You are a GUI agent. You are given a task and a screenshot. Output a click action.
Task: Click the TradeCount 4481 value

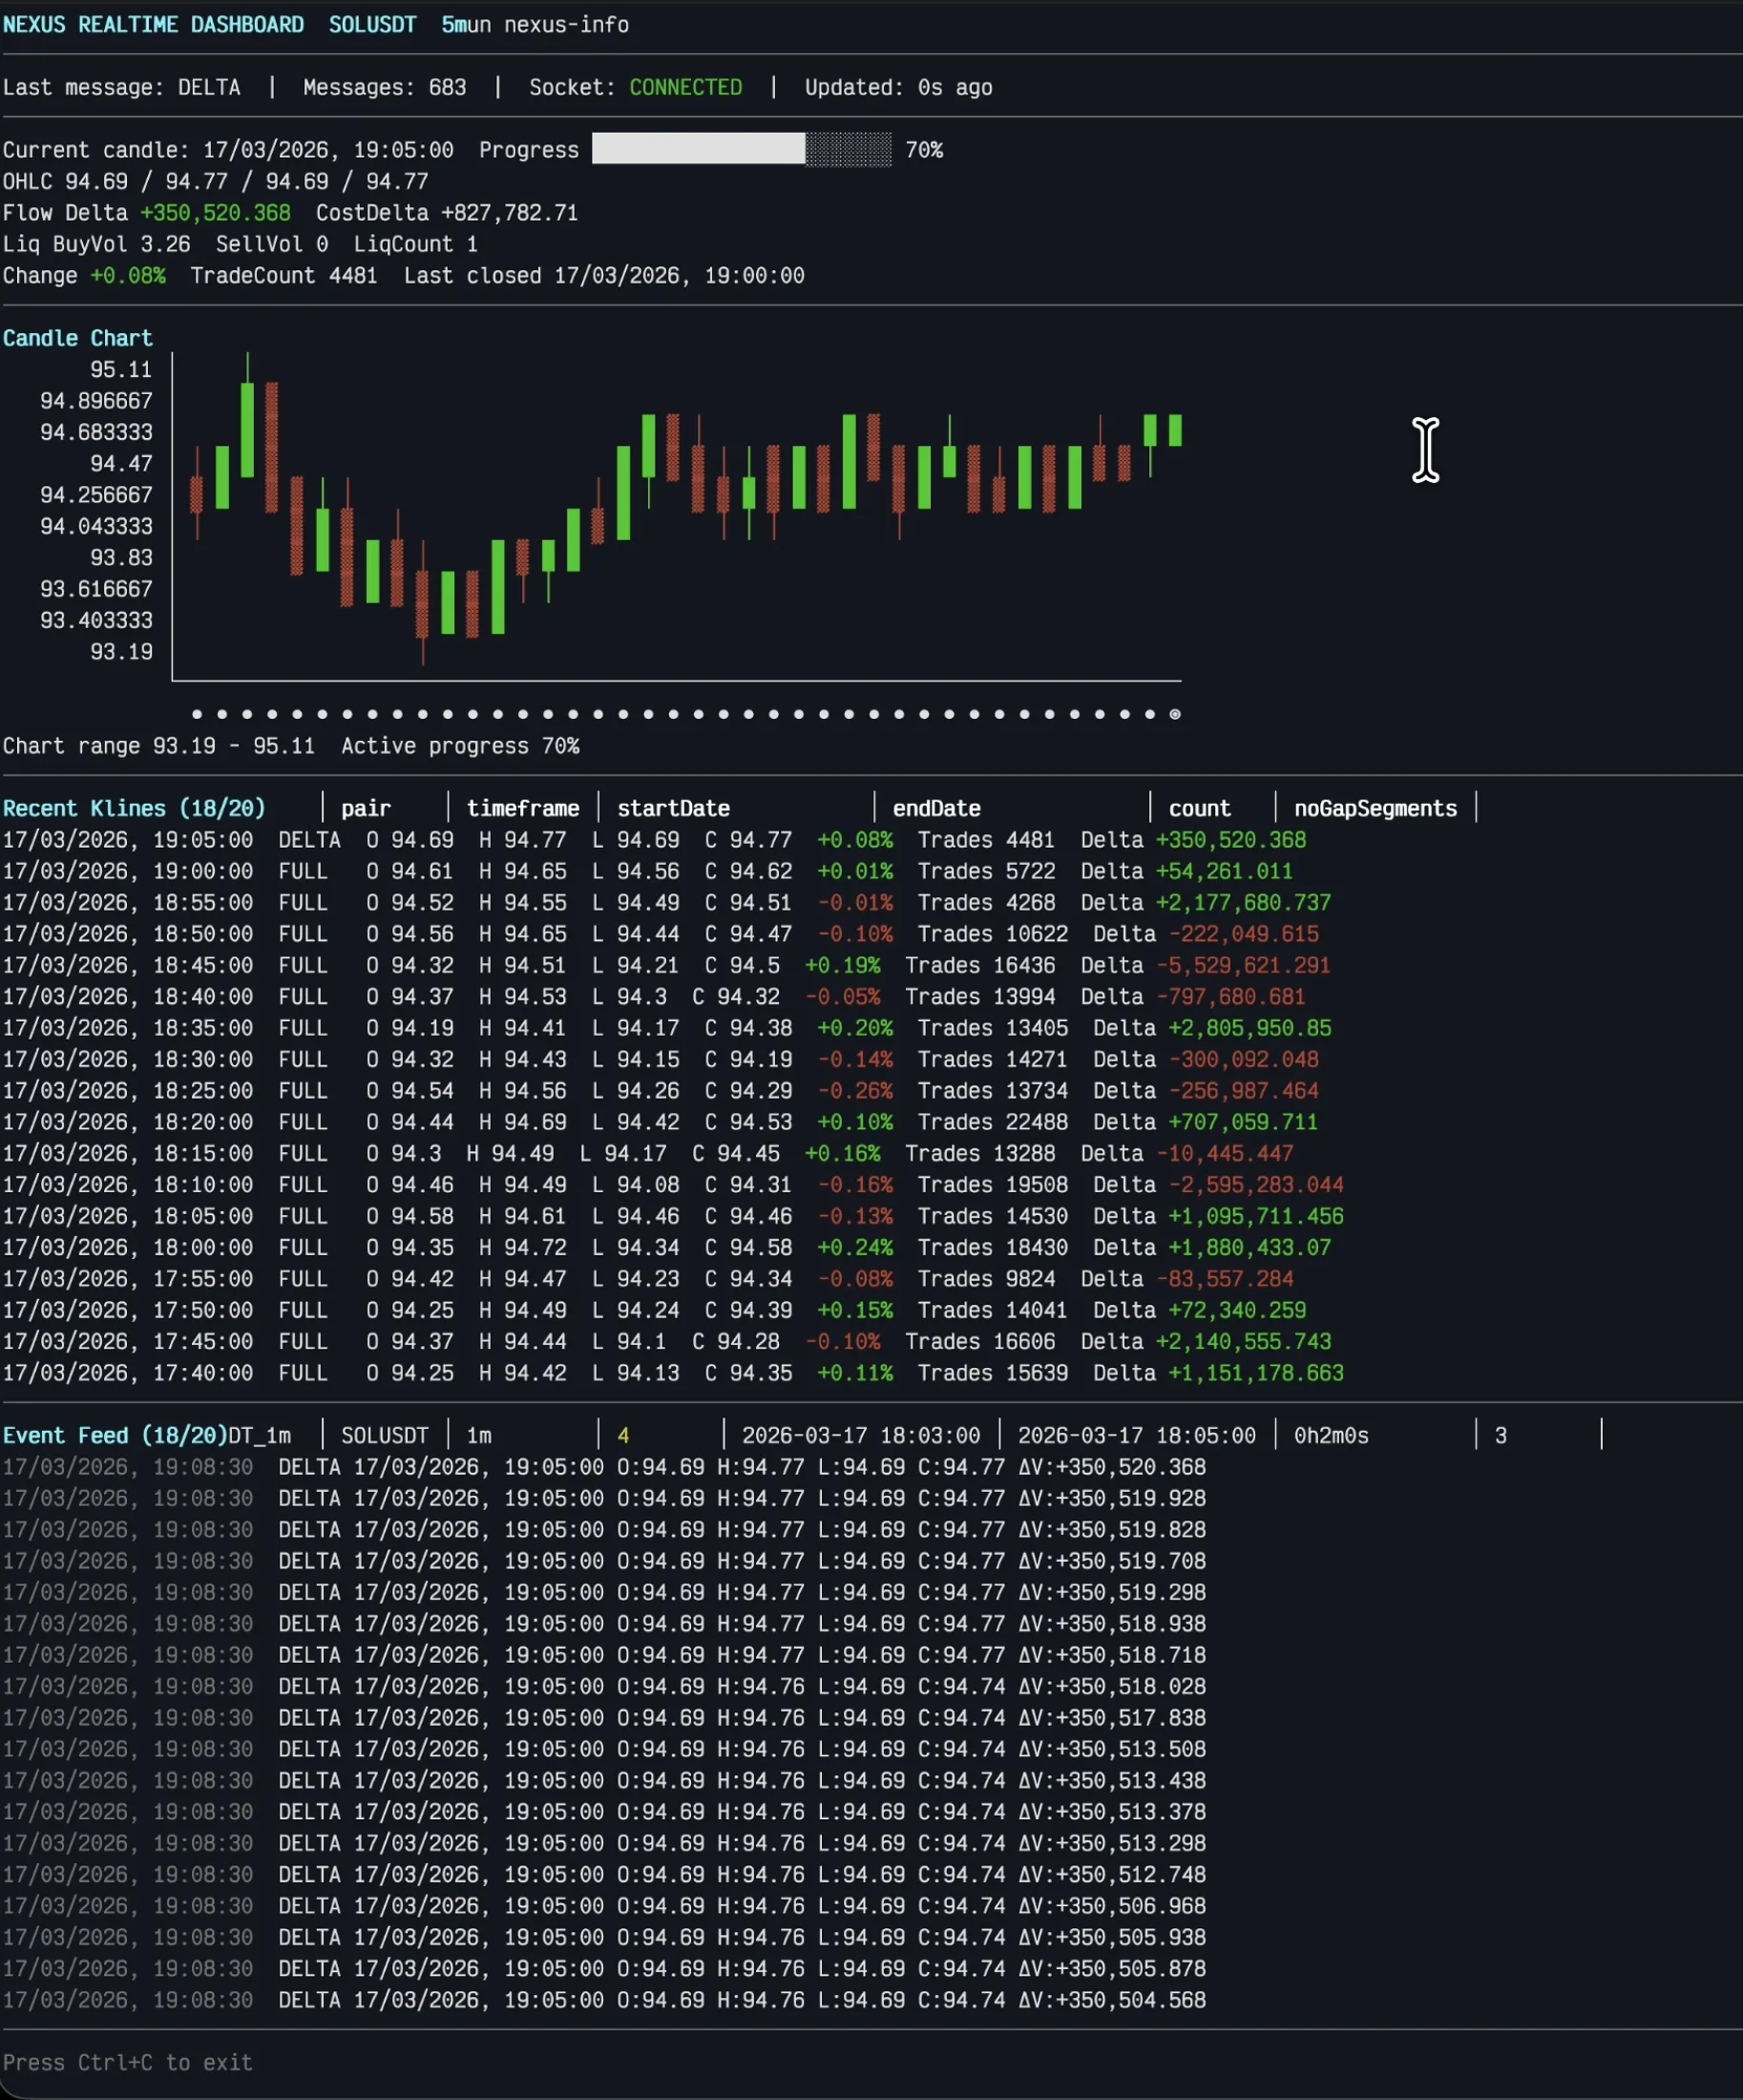(x=284, y=275)
